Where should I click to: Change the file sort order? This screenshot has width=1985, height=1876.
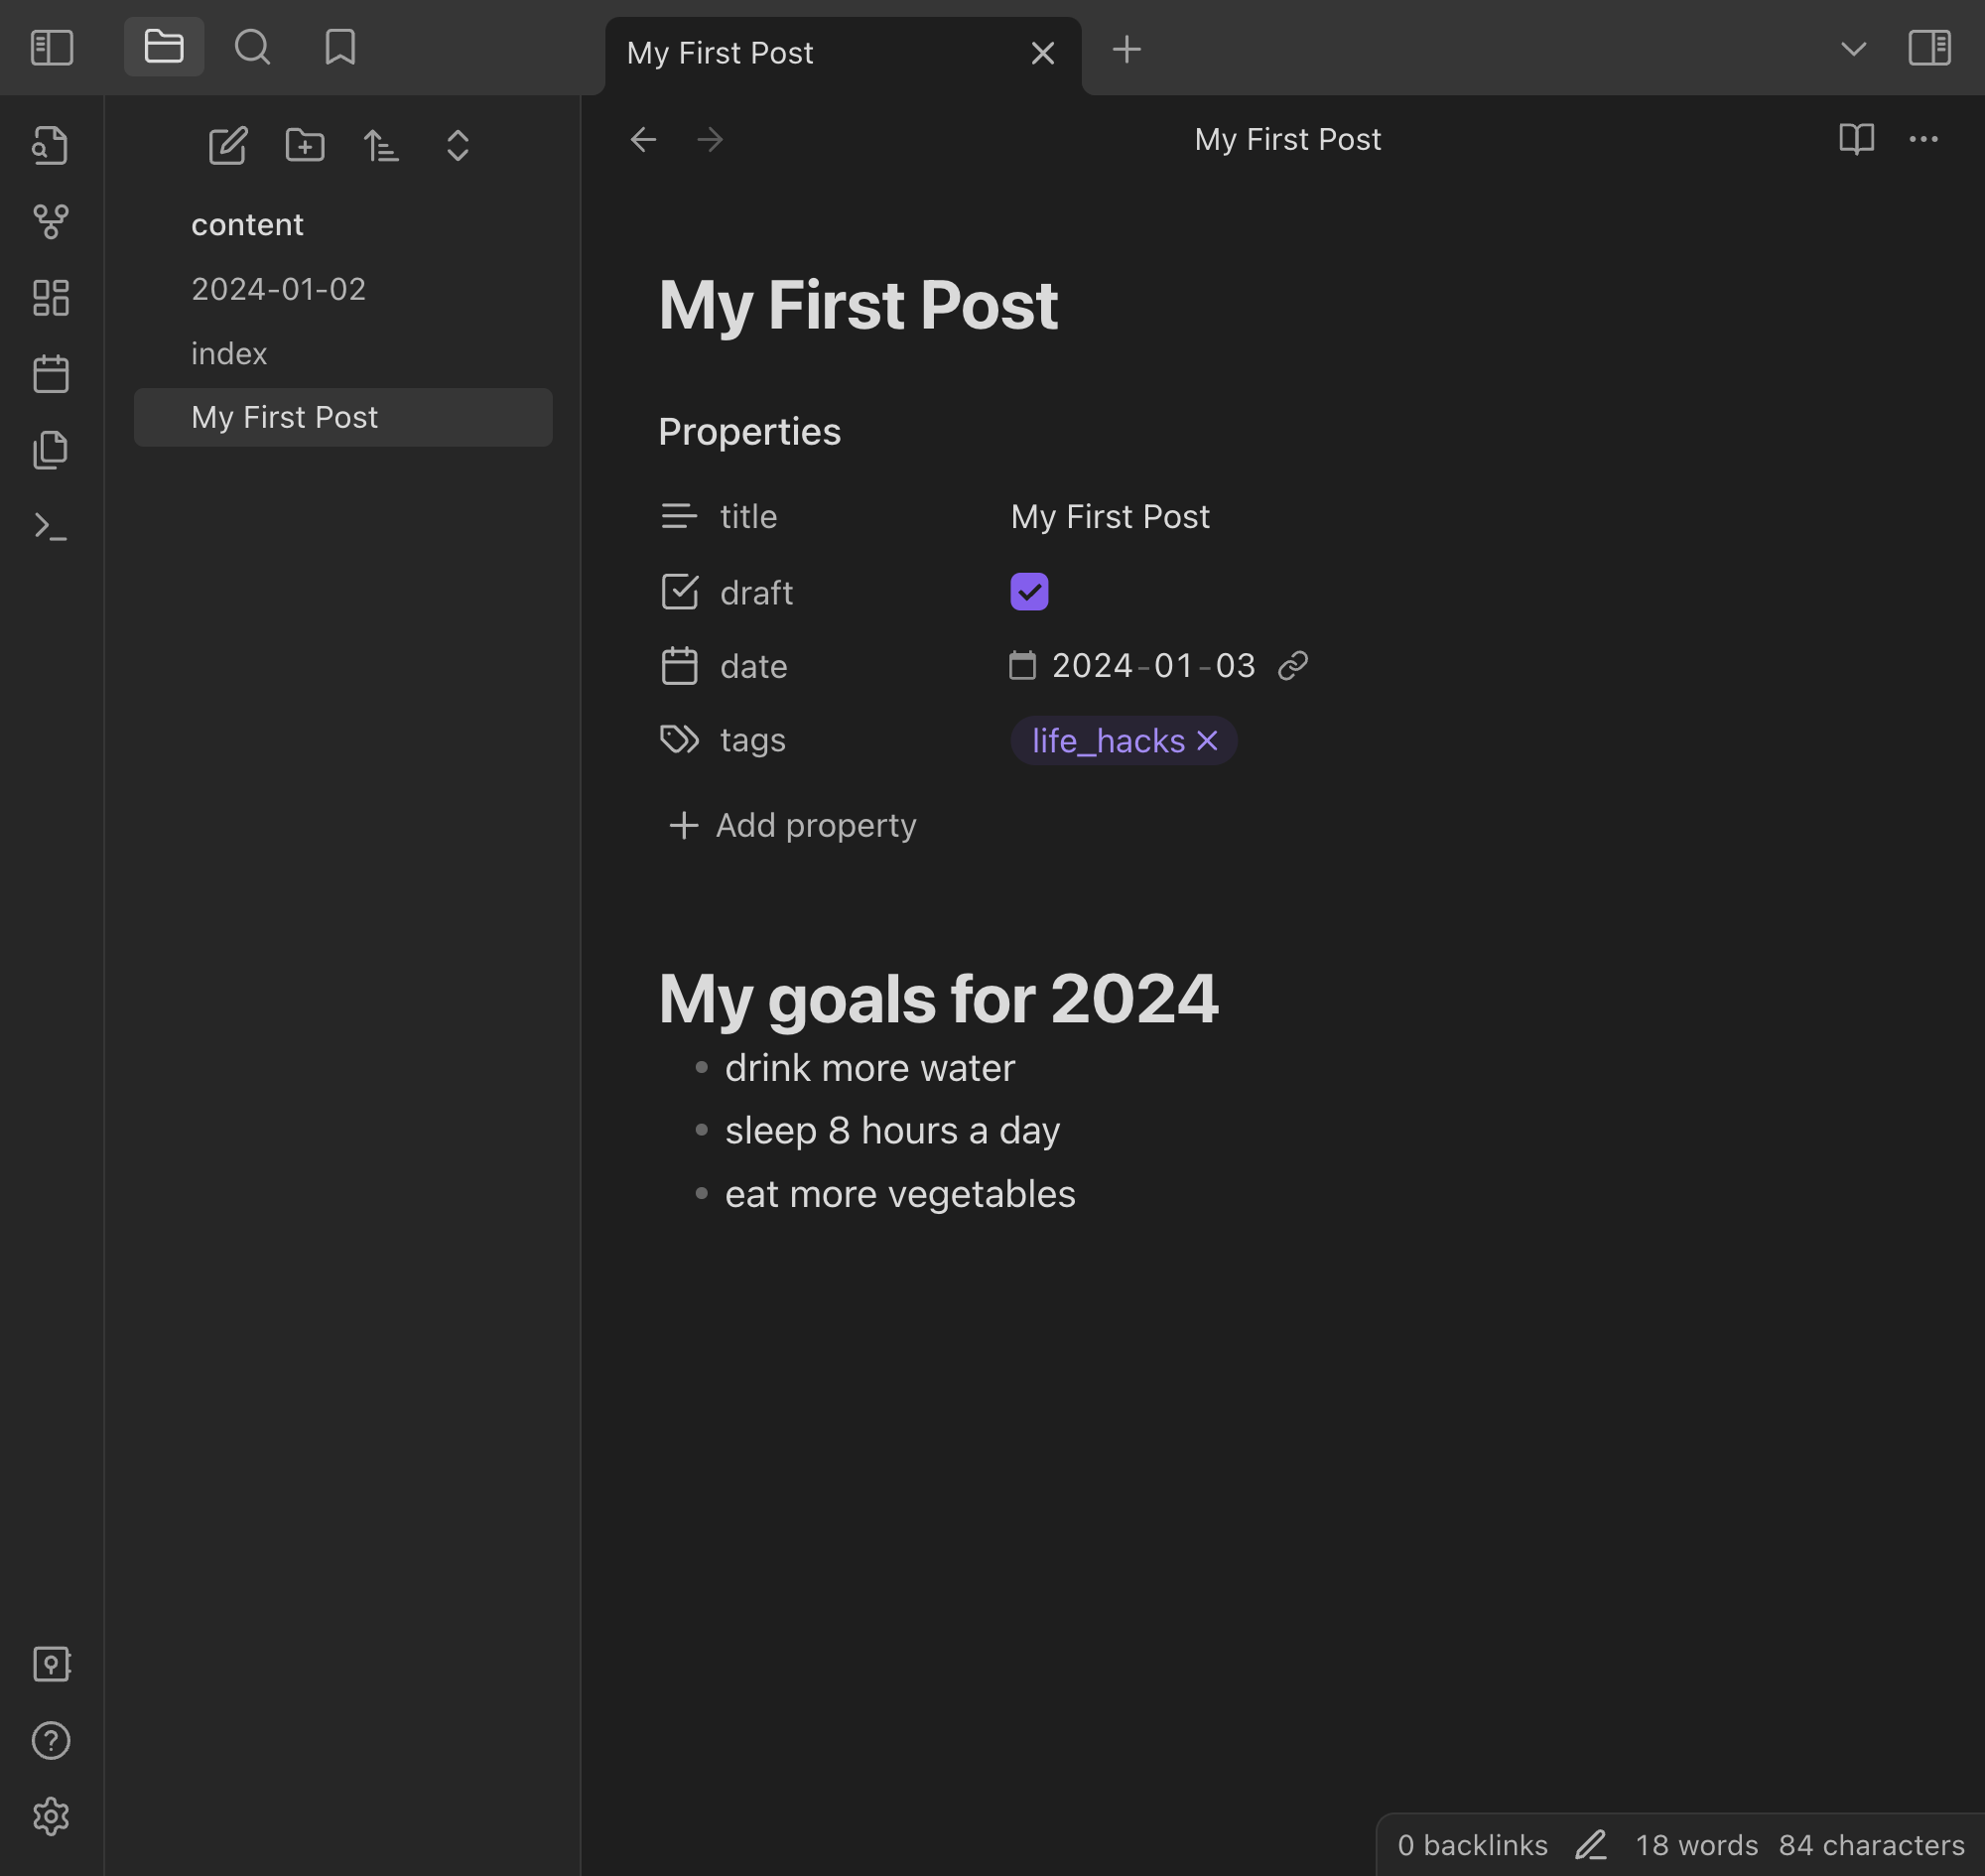pos(381,146)
